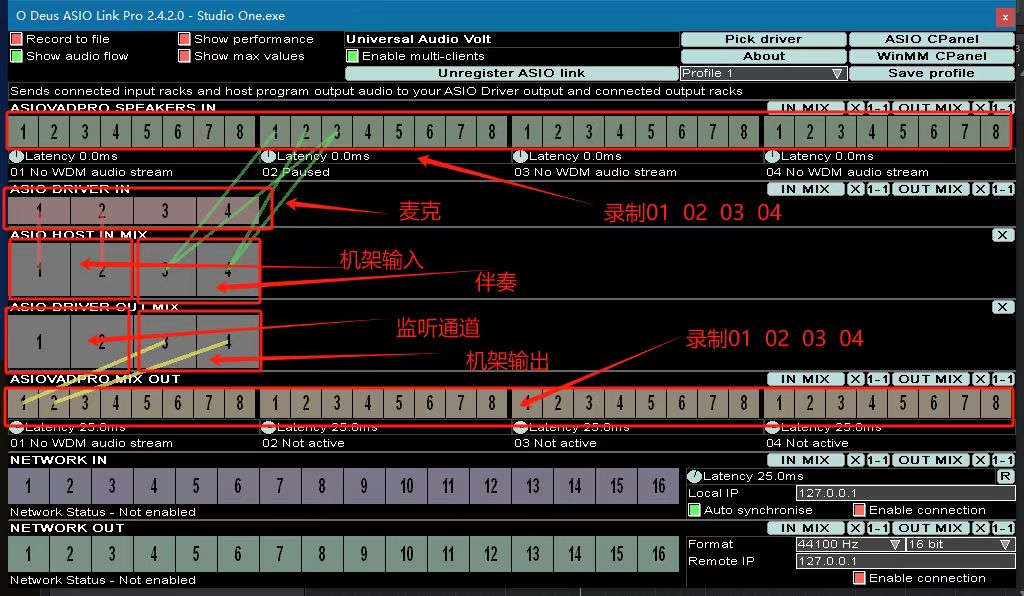Click Save profile button

pos(932,73)
